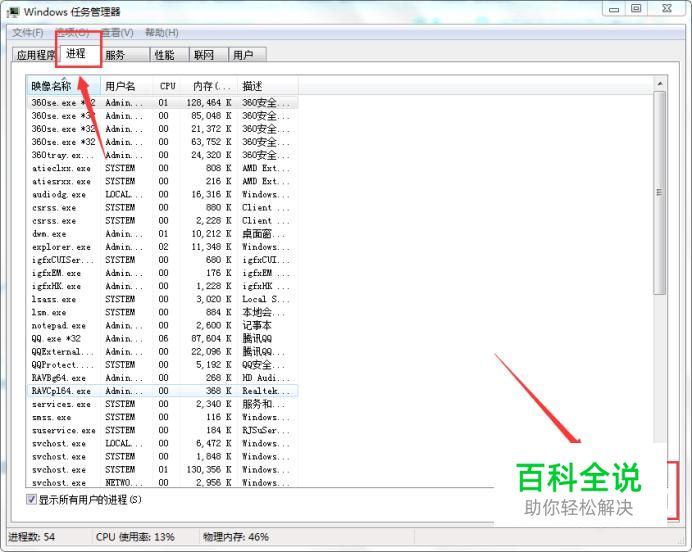The image size is (692, 552).
Task: Select the RAVBg64.exe process
Action: pyautogui.click(x=162, y=378)
